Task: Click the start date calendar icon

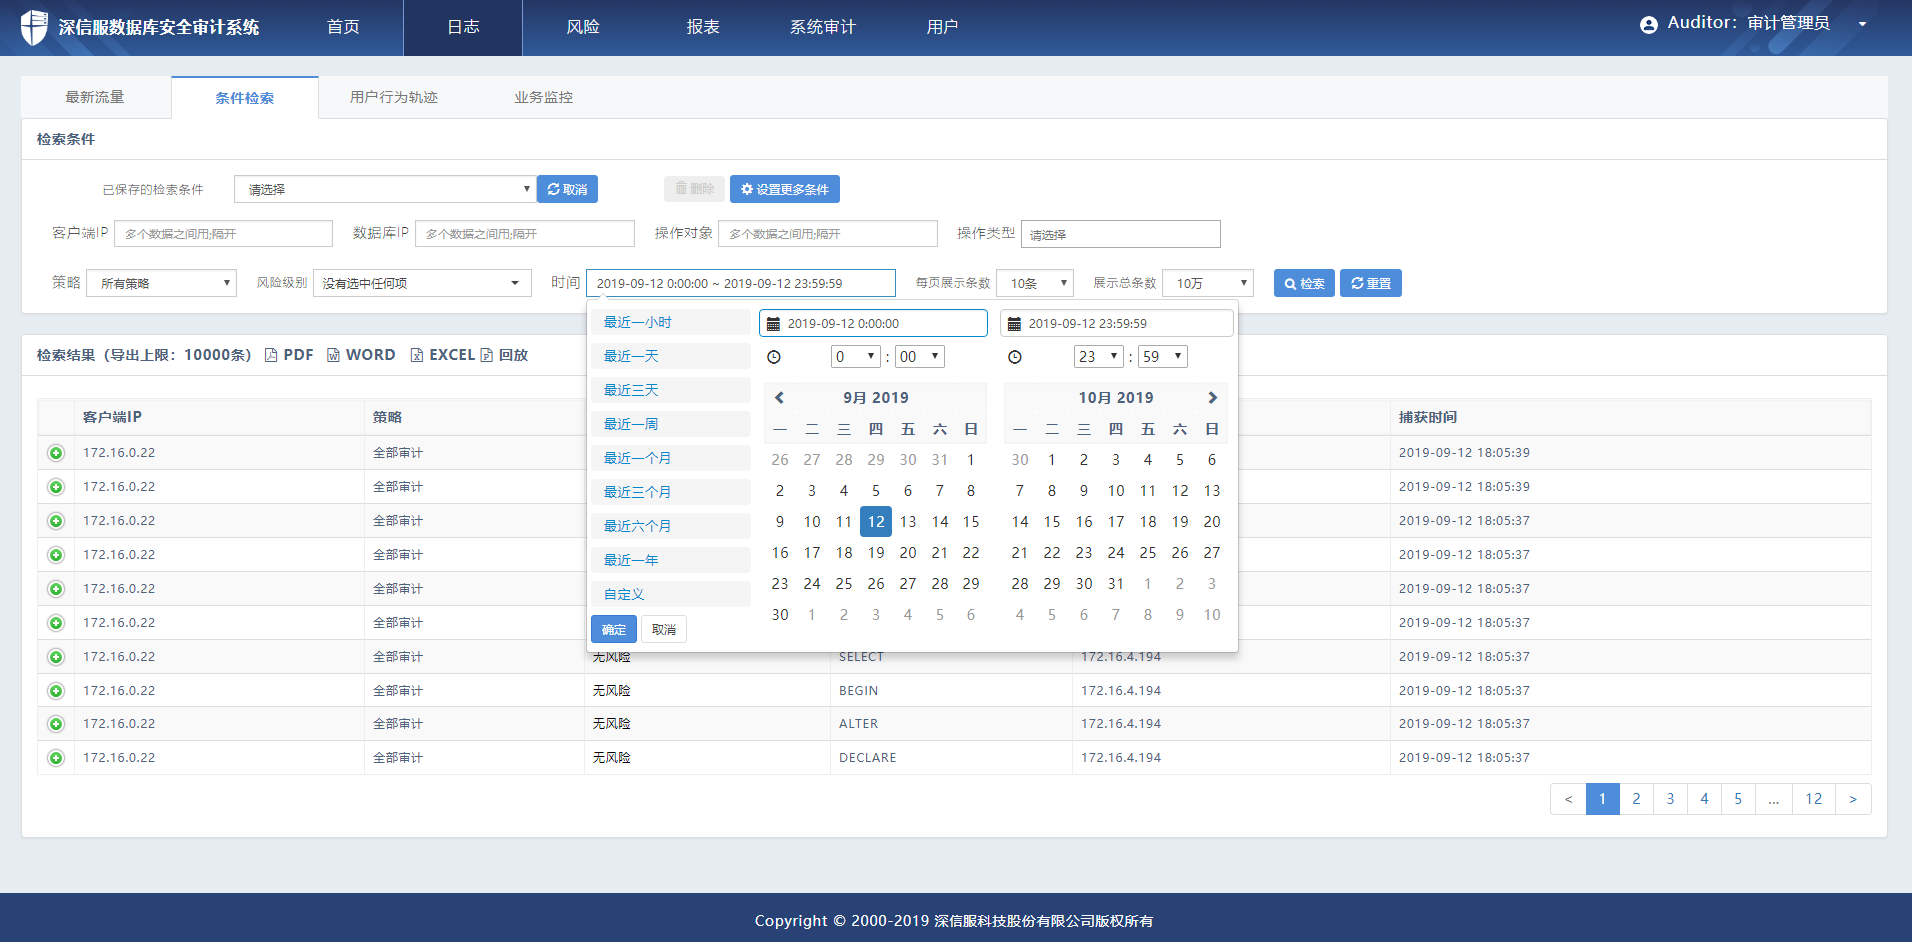Action: click(773, 324)
